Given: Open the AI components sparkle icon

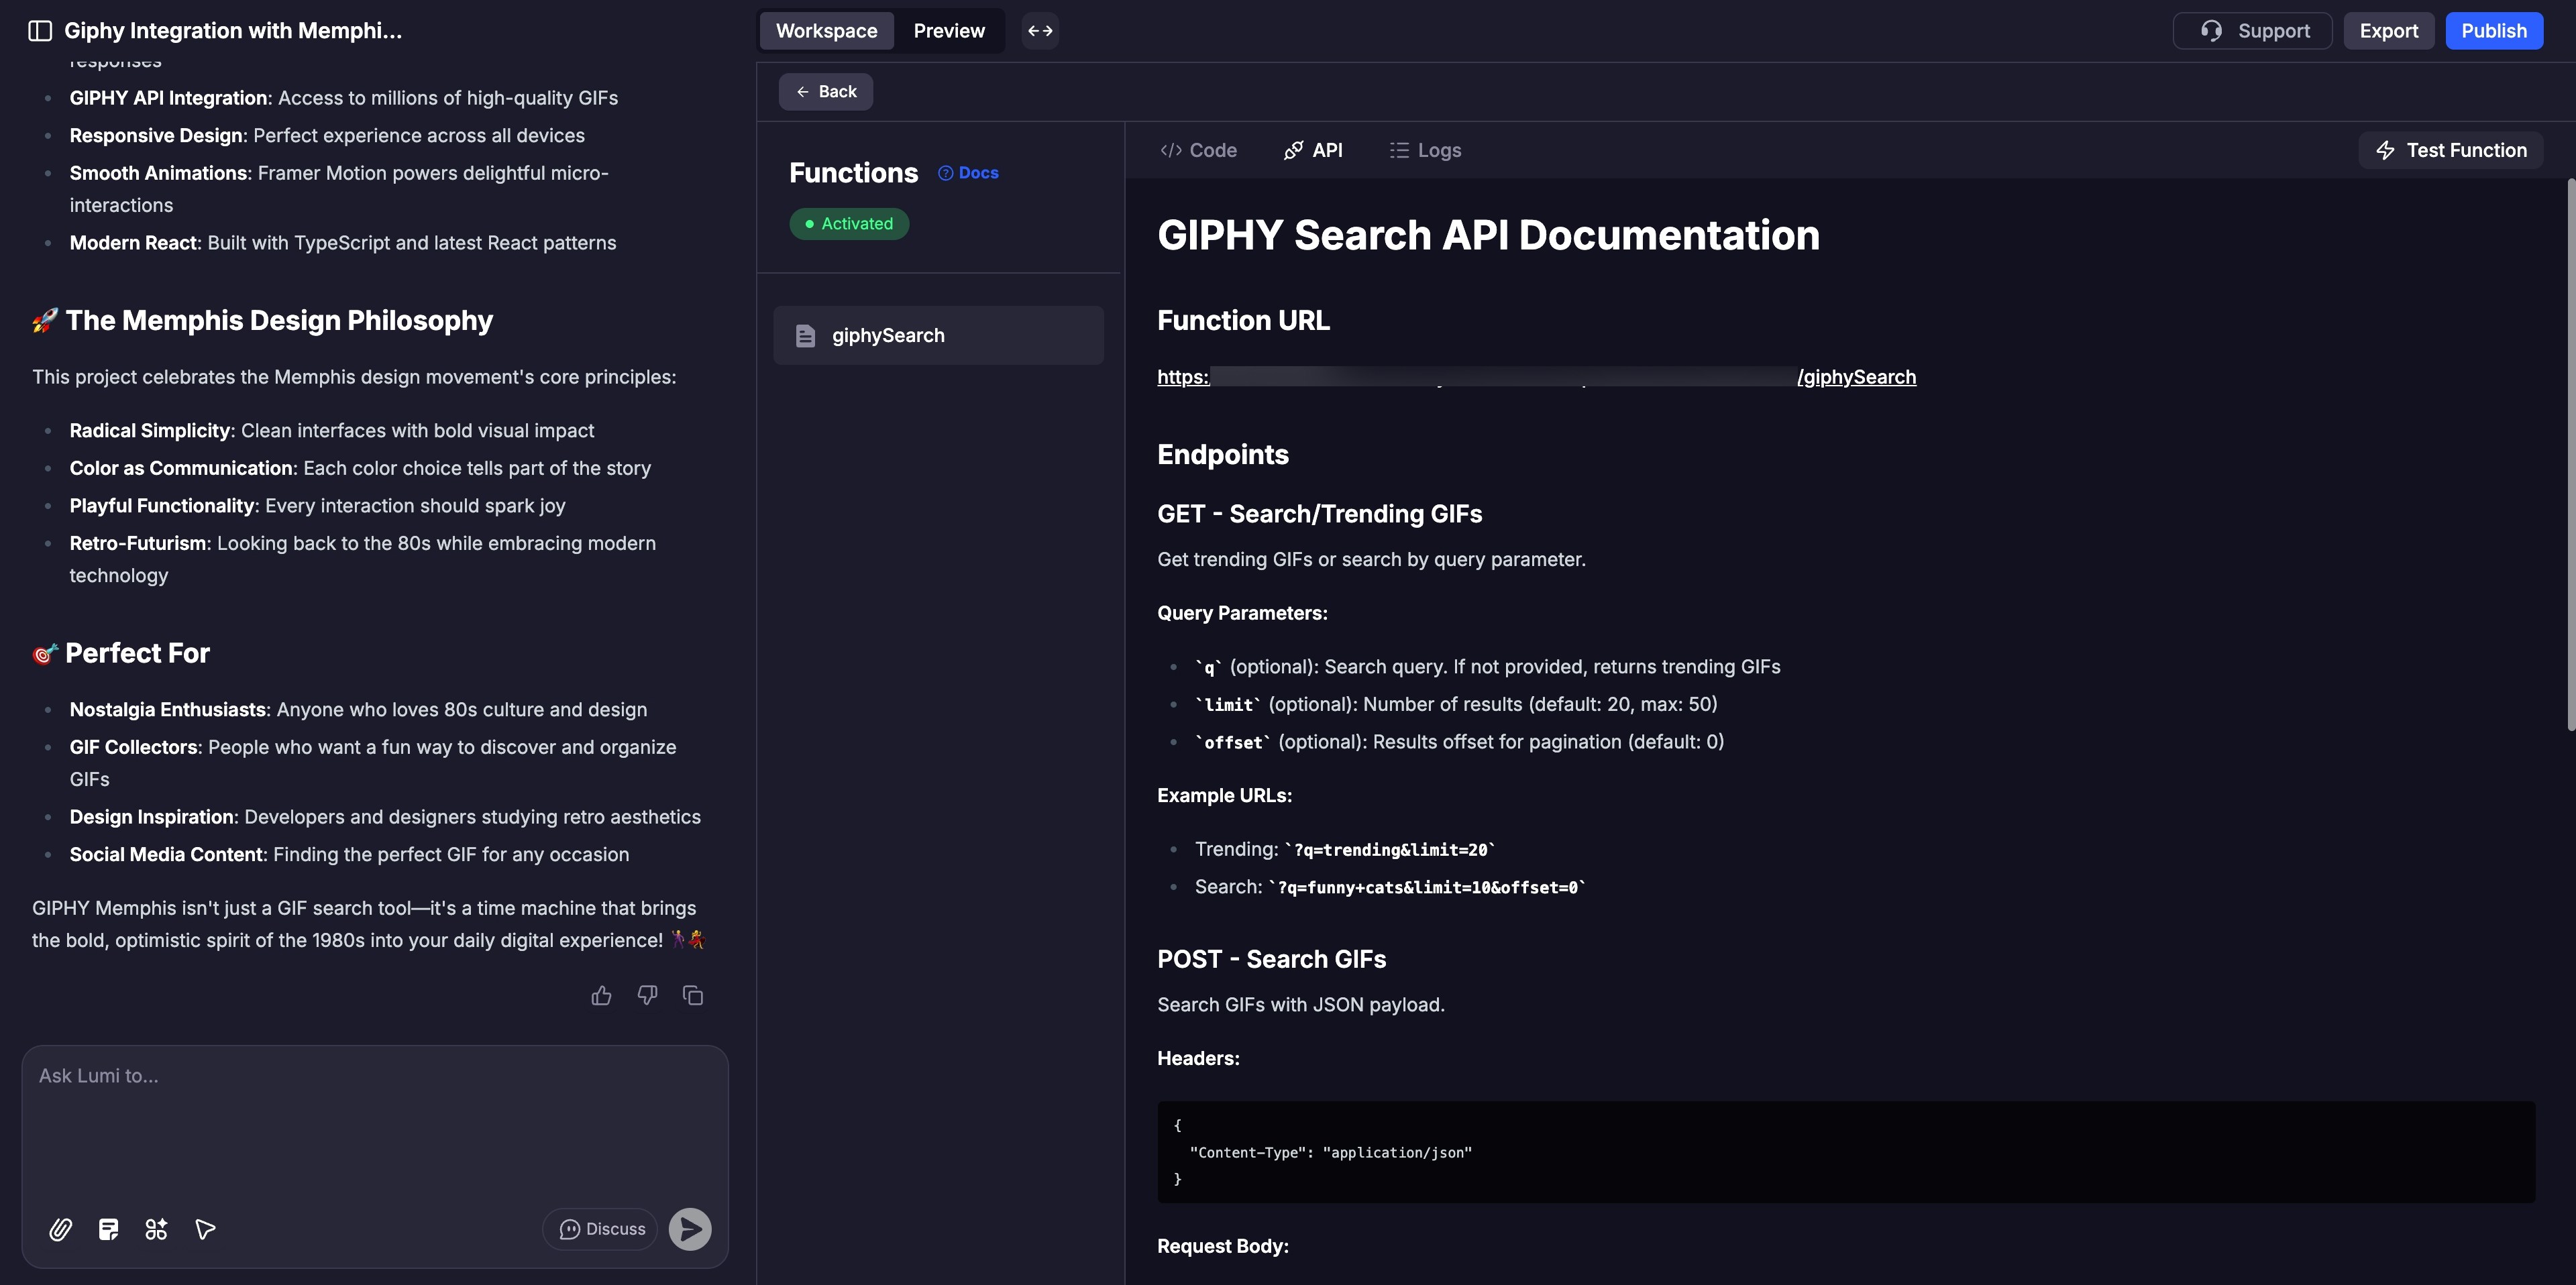Looking at the screenshot, I should tap(156, 1229).
